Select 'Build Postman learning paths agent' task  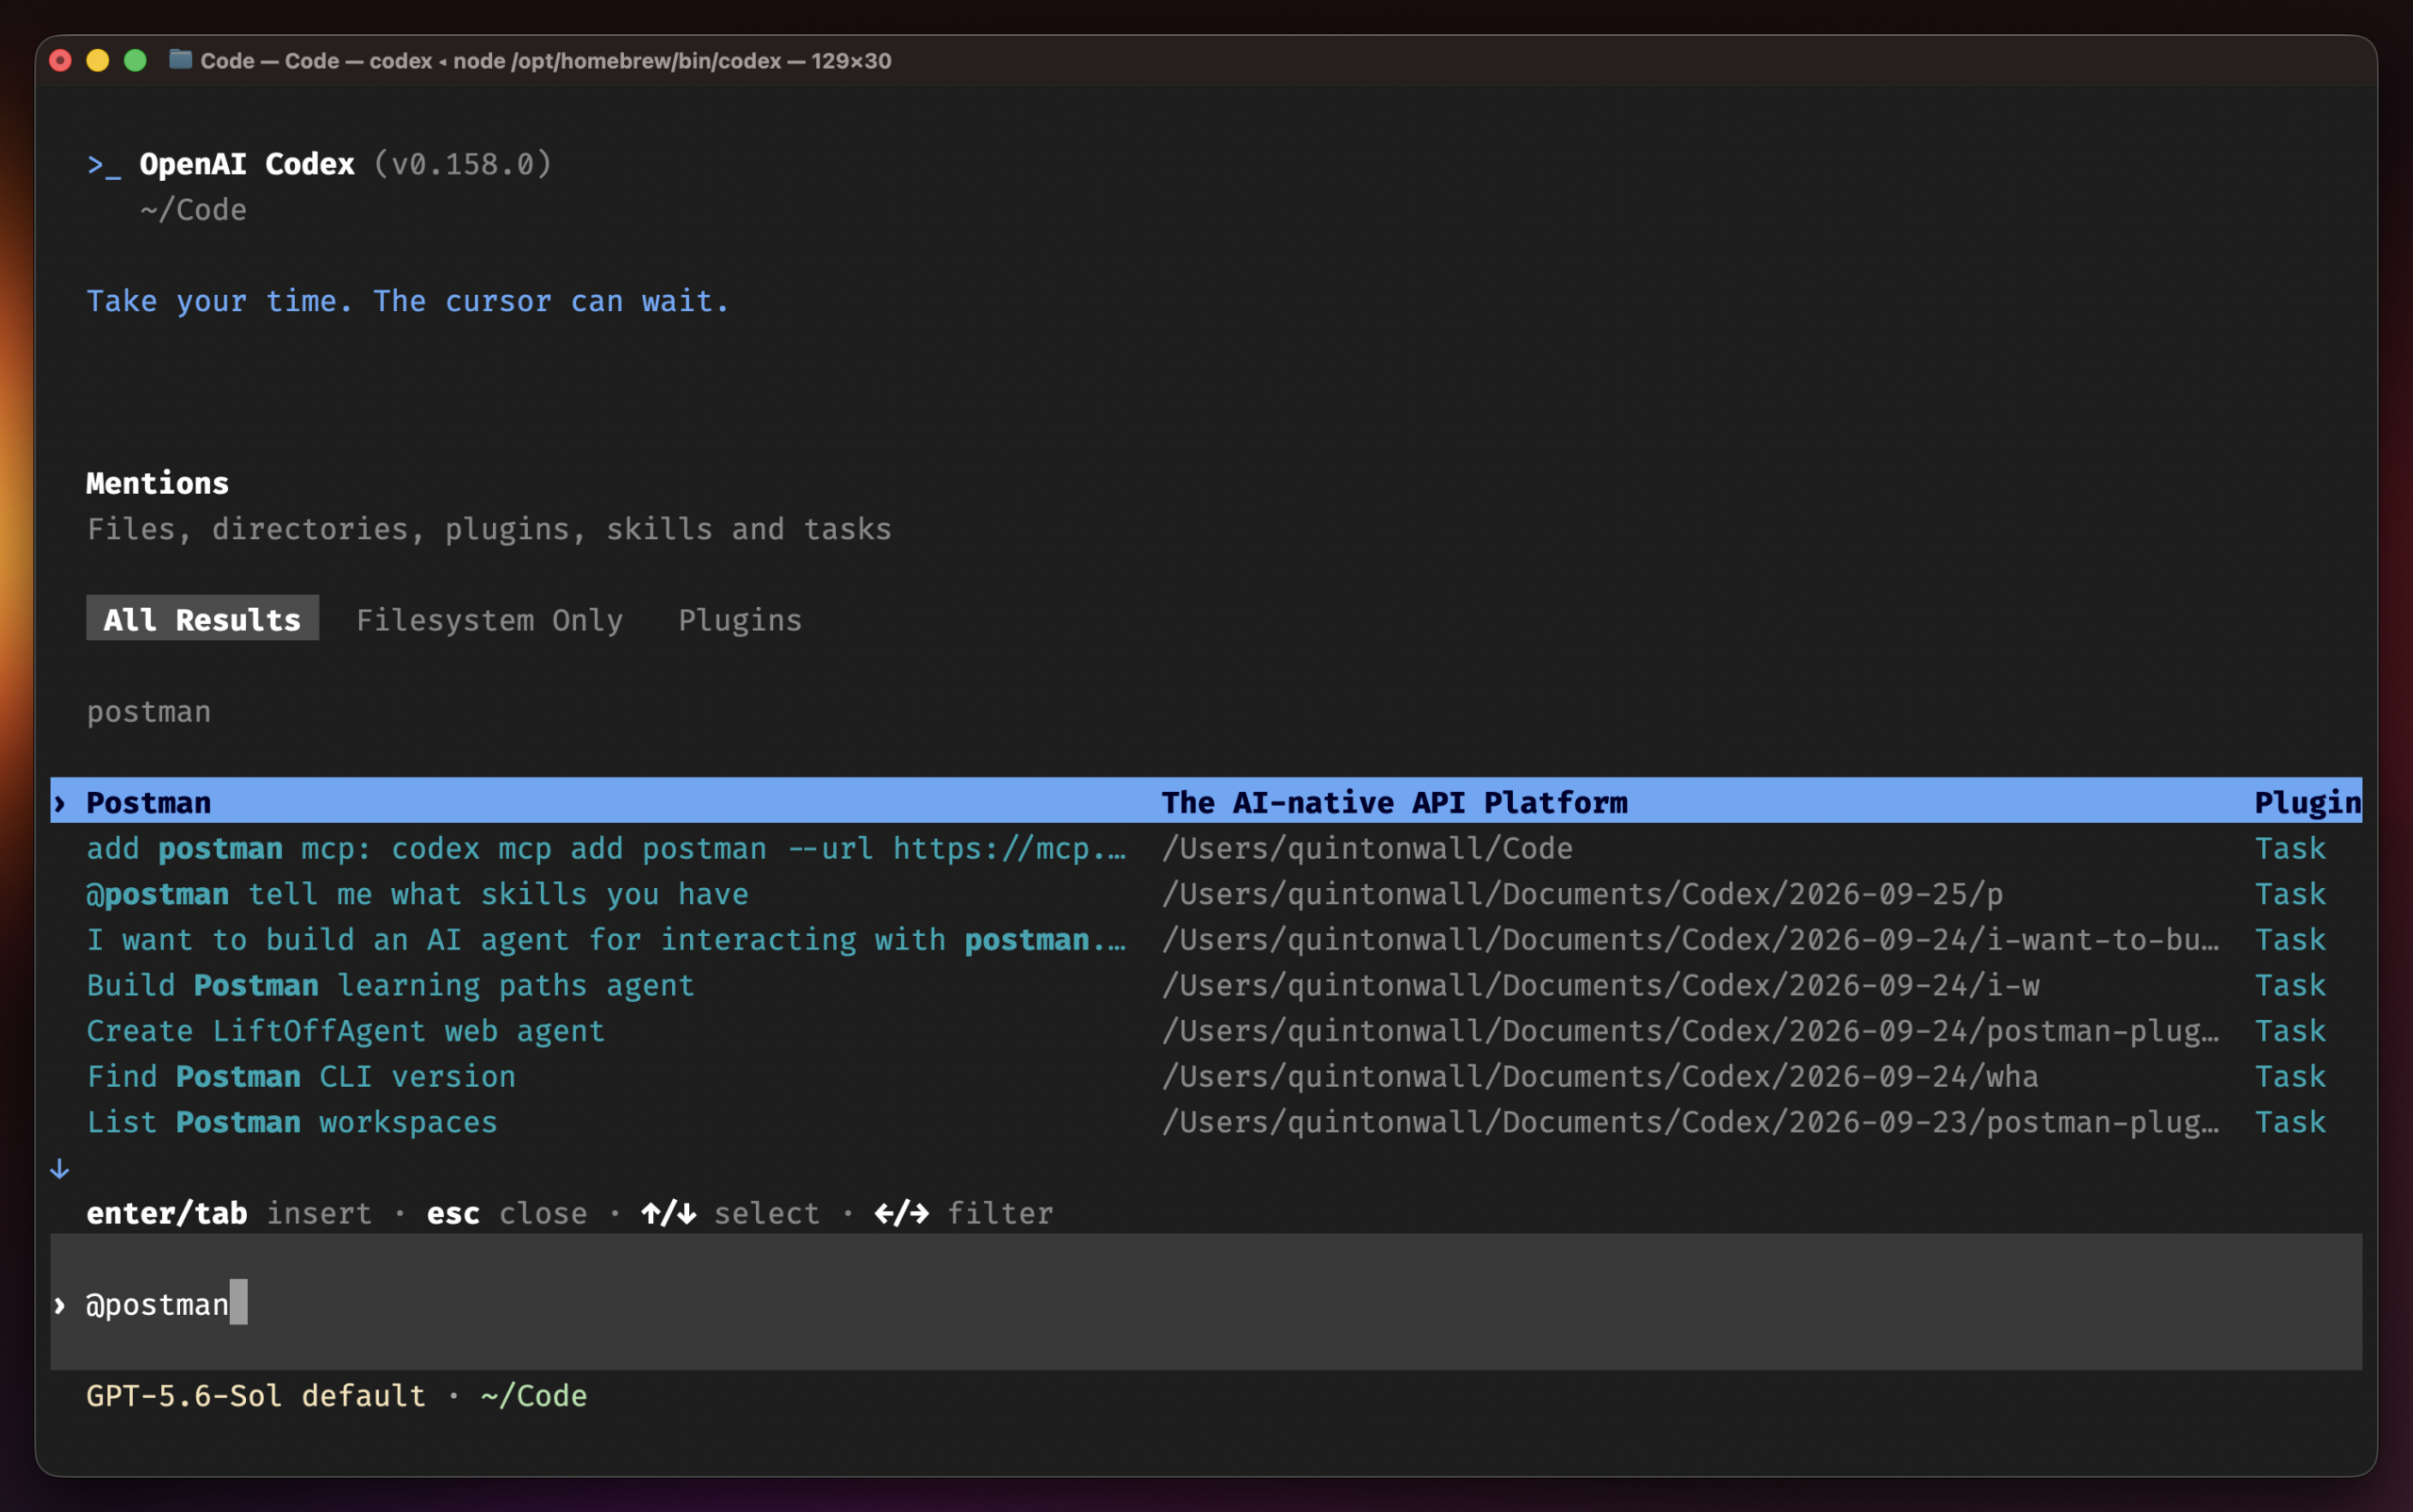[x=1206, y=985]
